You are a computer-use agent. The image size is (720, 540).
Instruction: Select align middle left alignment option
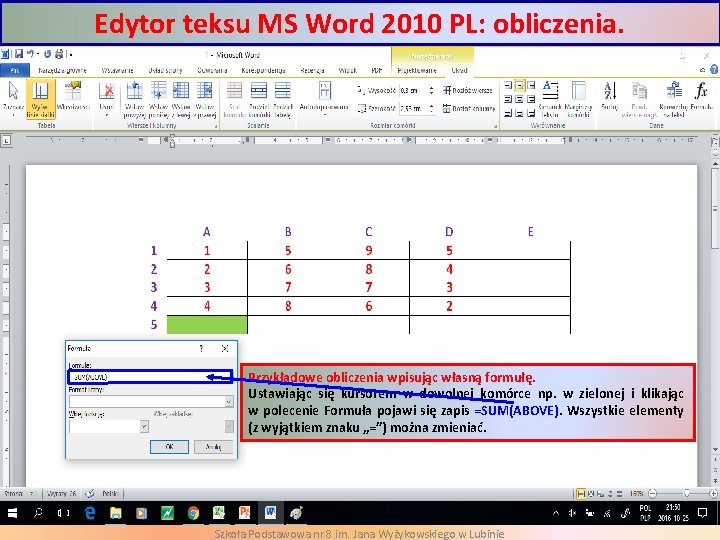coord(507,99)
